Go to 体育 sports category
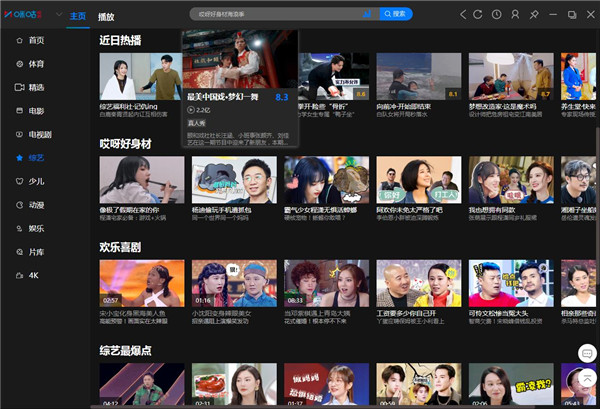Viewport: 600px width, 409px height. [x=35, y=63]
